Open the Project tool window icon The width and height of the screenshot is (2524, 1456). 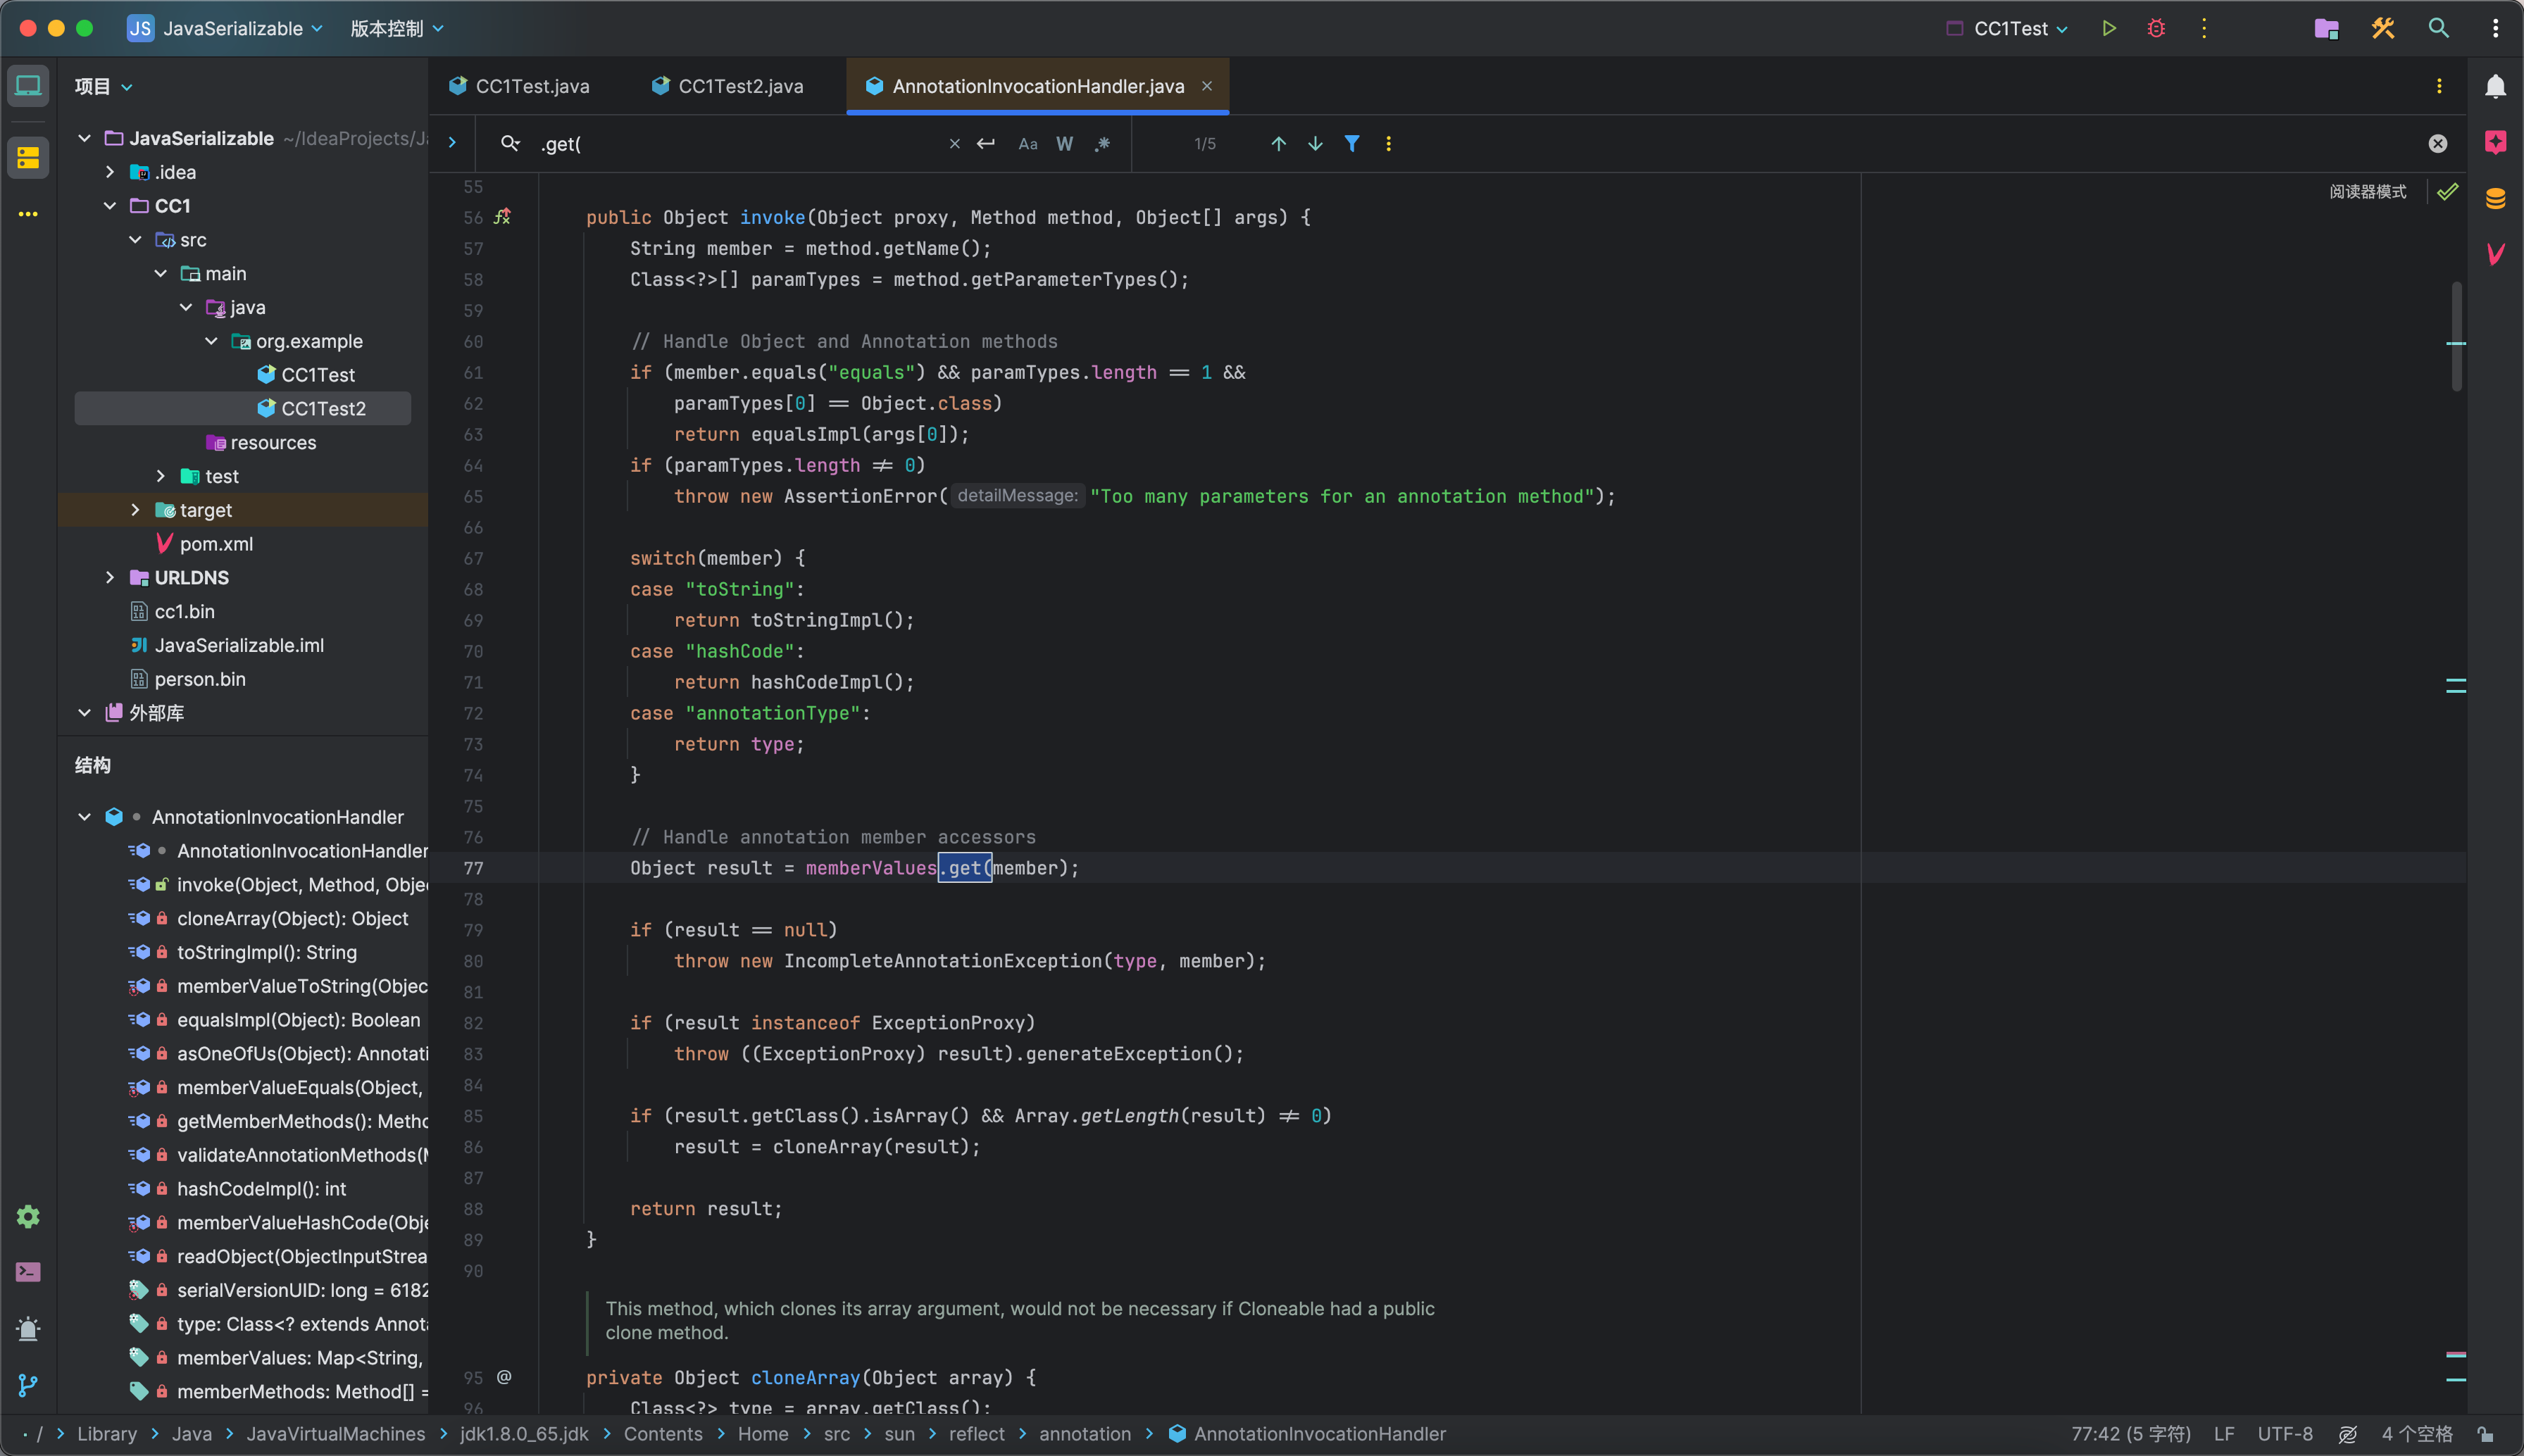pyautogui.click(x=28, y=86)
